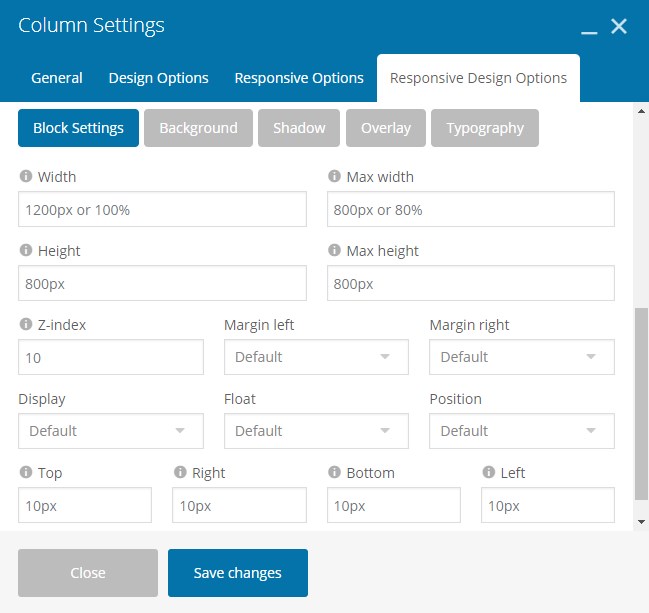
Task: Expand the Margin right dropdown
Action: coord(521,357)
